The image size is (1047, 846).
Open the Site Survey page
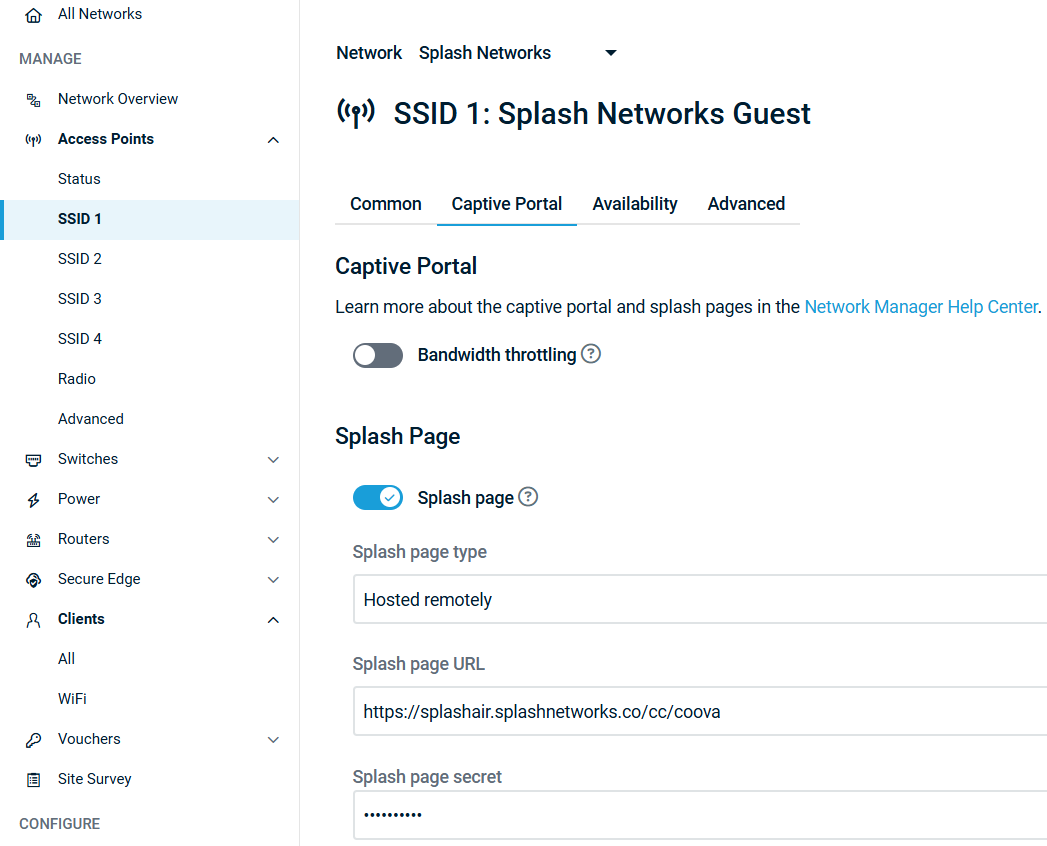95,779
